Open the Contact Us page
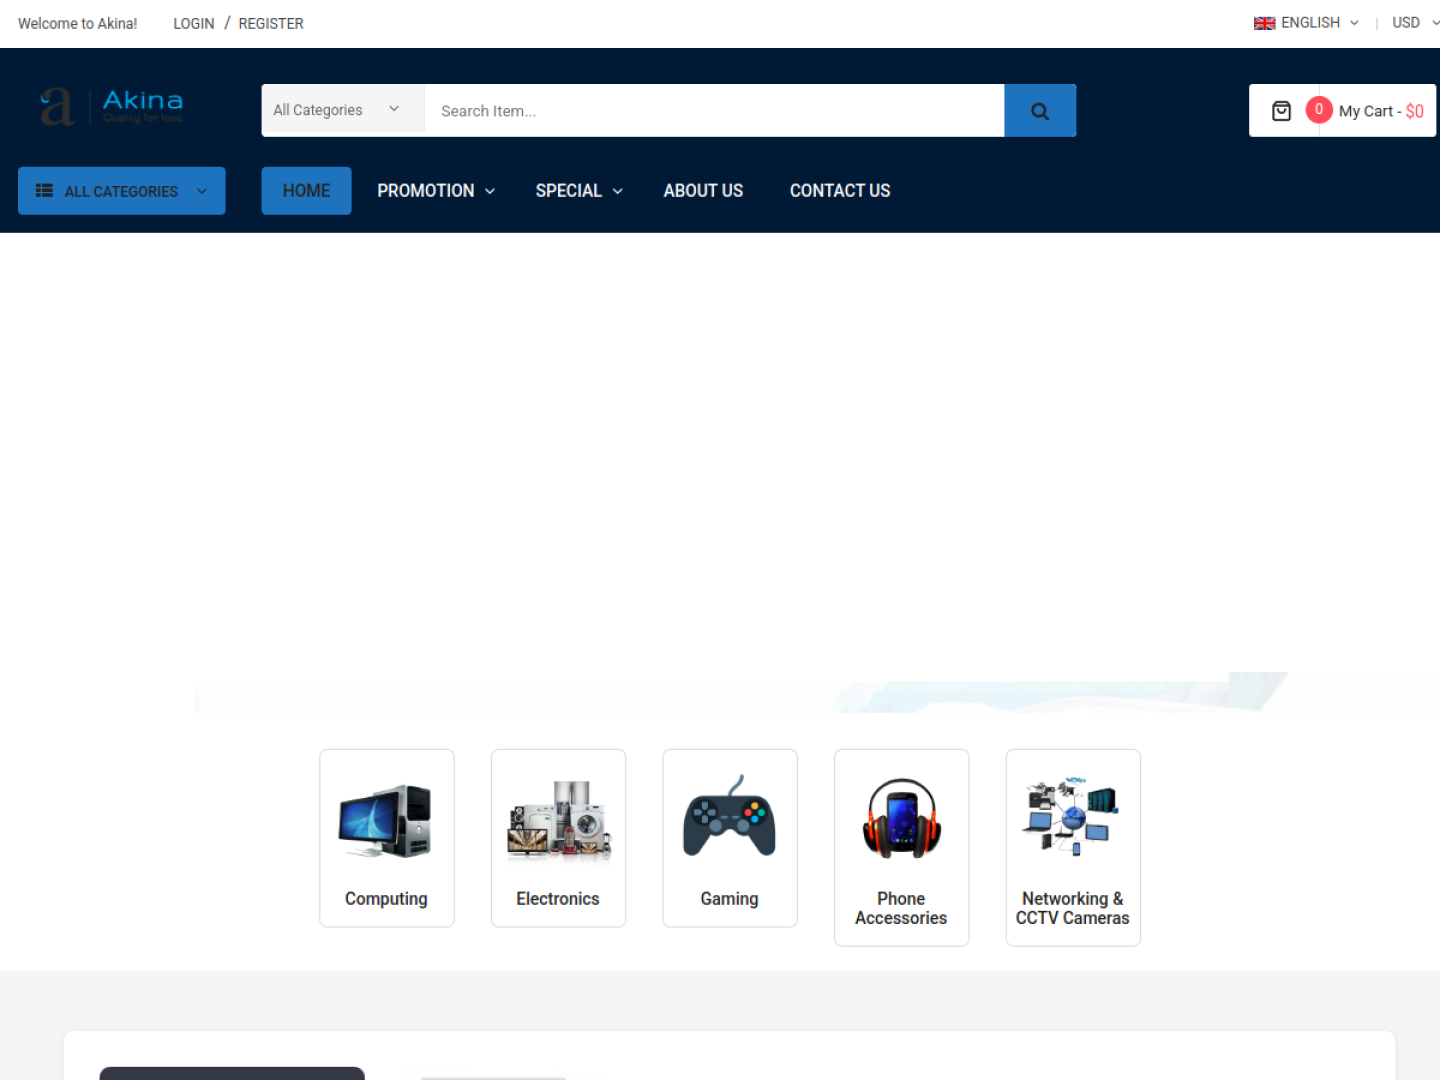 pyautogui.click(x=840, y=191)
